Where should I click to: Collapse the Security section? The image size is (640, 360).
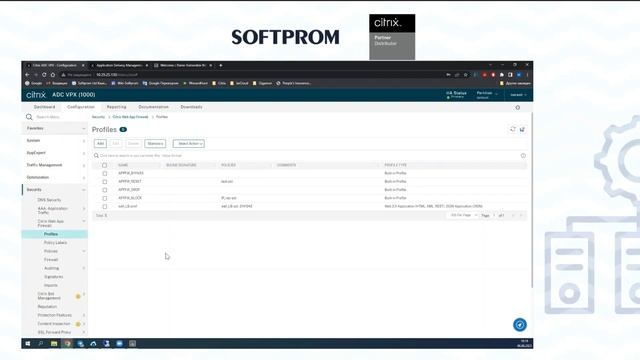[x=55, y=189]
